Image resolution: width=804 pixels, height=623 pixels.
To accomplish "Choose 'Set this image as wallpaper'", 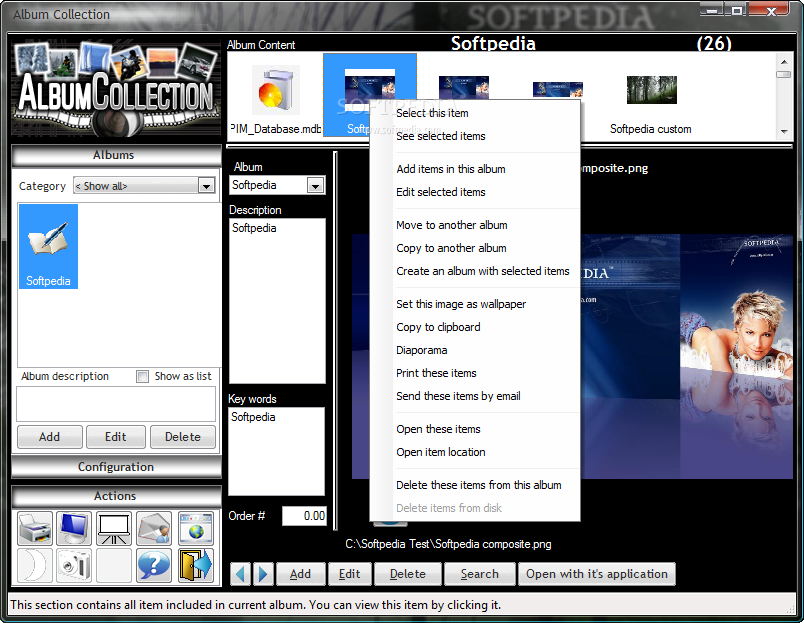I will pyautogui.click(x=461, y=304).
